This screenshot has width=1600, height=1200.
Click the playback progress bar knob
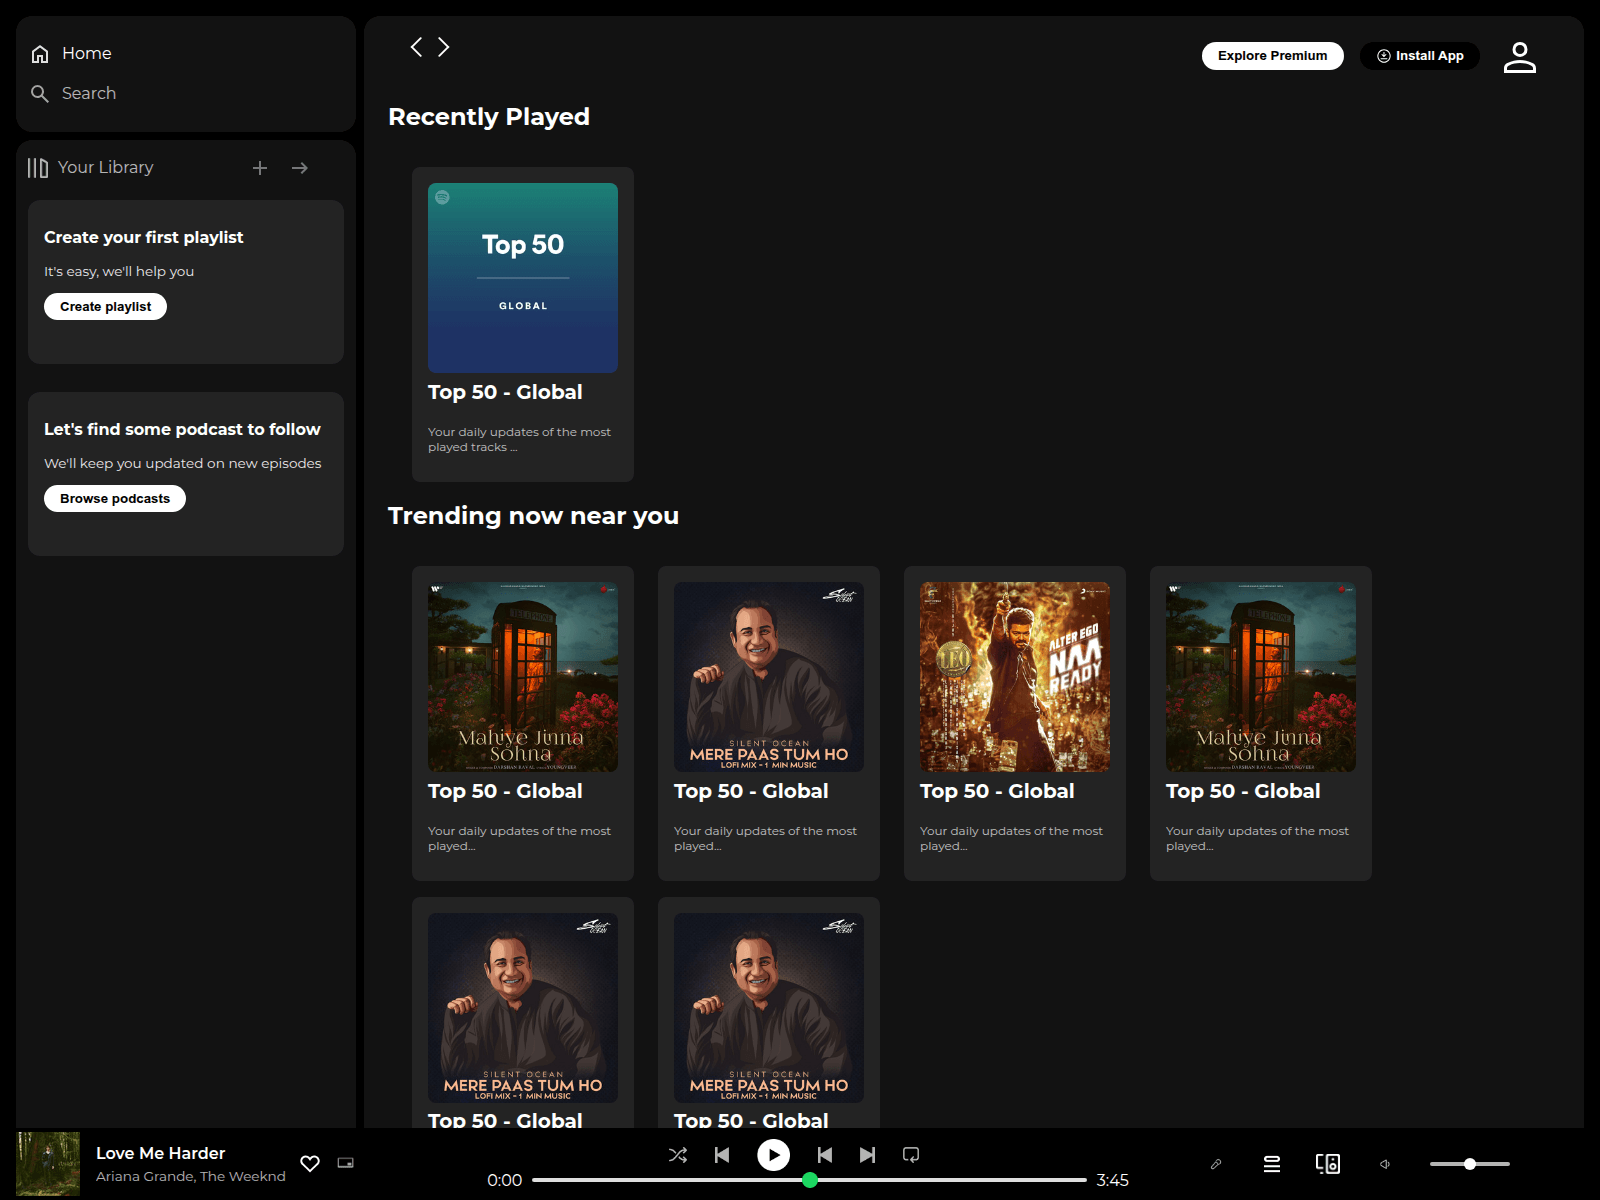pos(810,1180)
